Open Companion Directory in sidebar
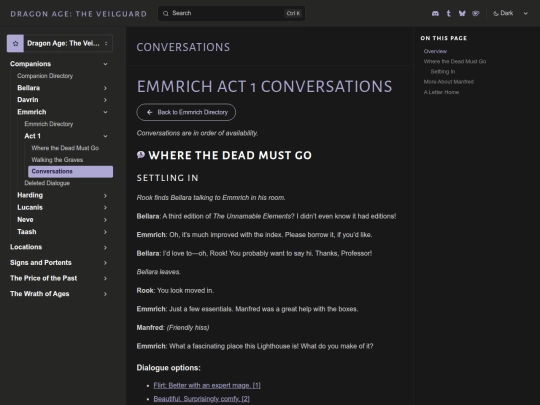Image resolution: width=540 pixels, height=405 pixels. [x=45, y=76]
